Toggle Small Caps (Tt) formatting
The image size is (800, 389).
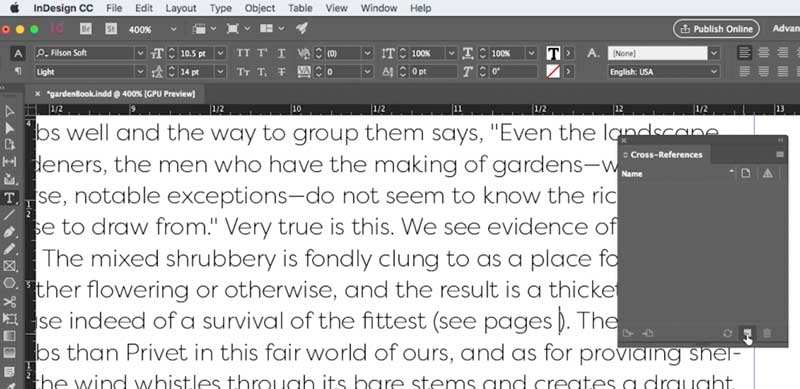point(243,72)
